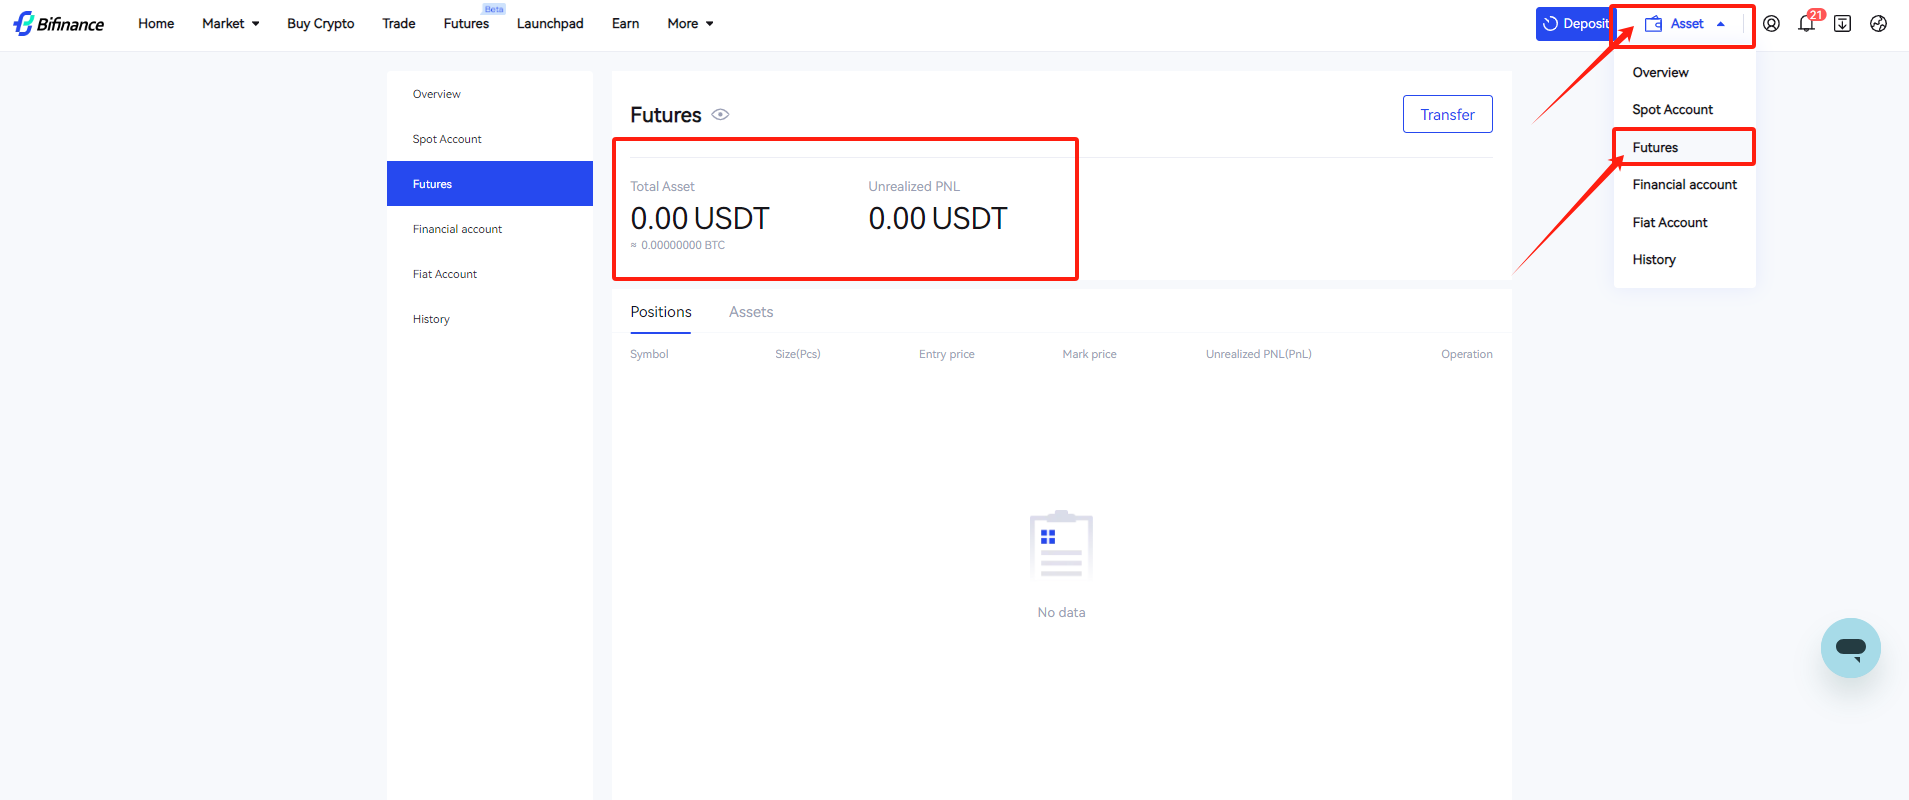Screen dimensions: 1909x800
Task: Expand the Market dropdown menu
Action: (231, 24)
